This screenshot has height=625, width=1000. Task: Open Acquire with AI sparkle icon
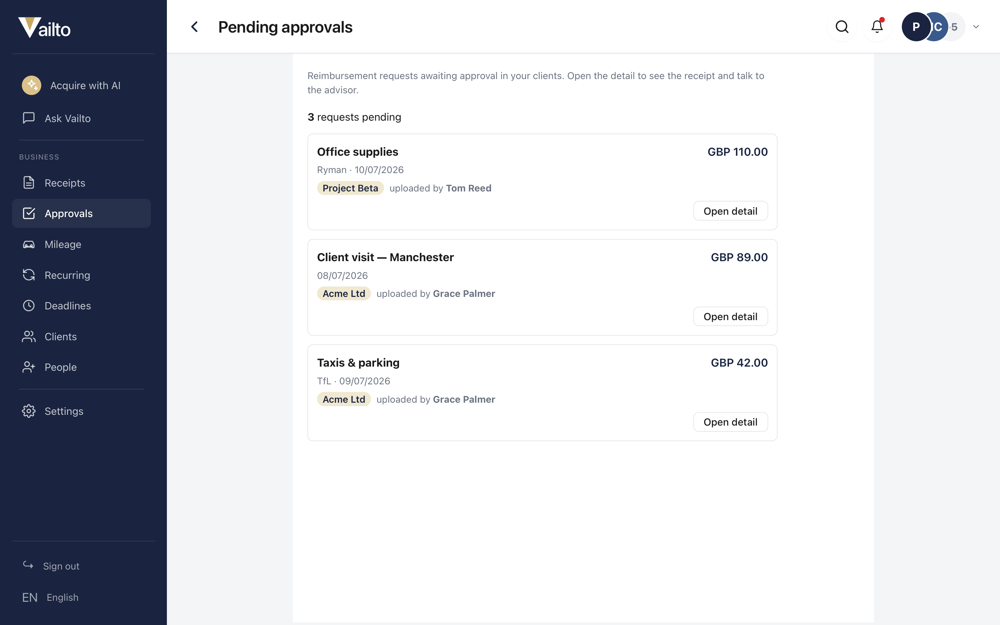(31, 85)
